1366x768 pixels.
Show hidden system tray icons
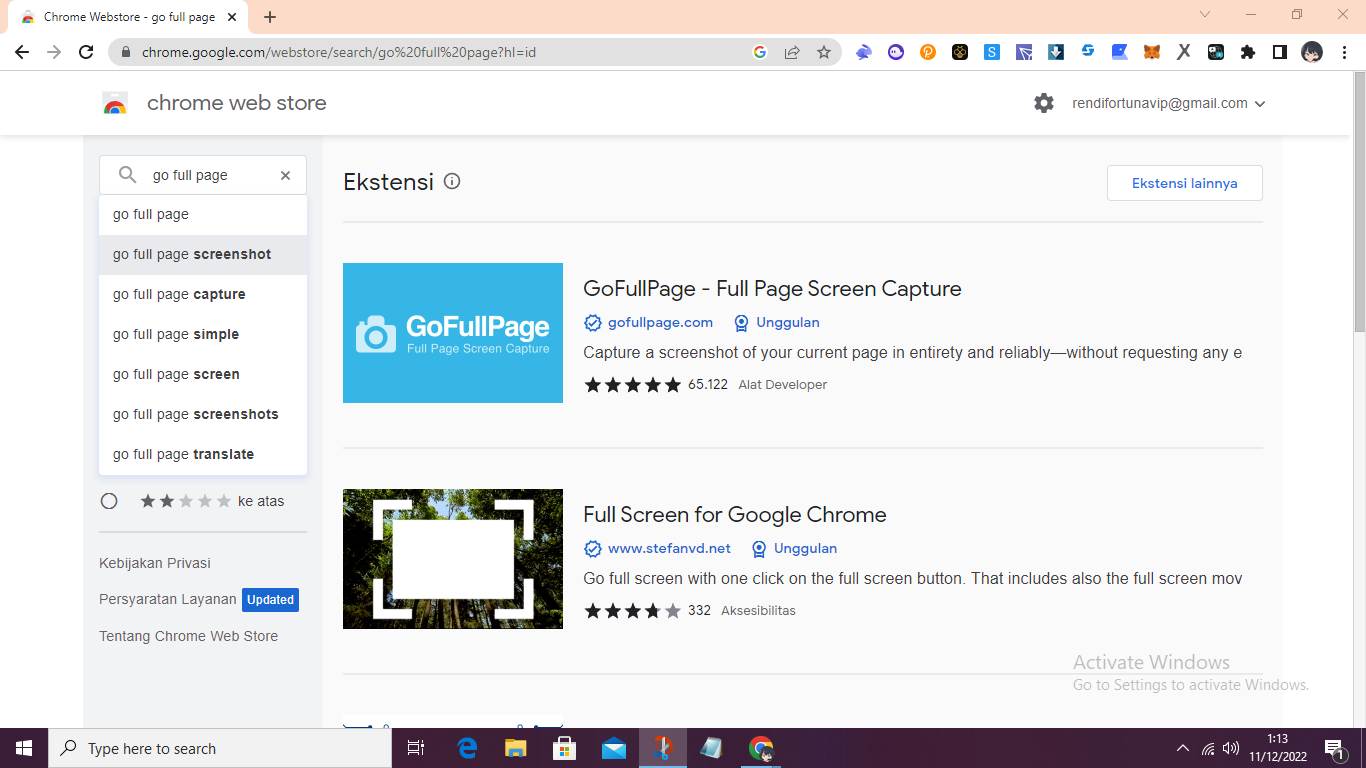[1183, 748]
